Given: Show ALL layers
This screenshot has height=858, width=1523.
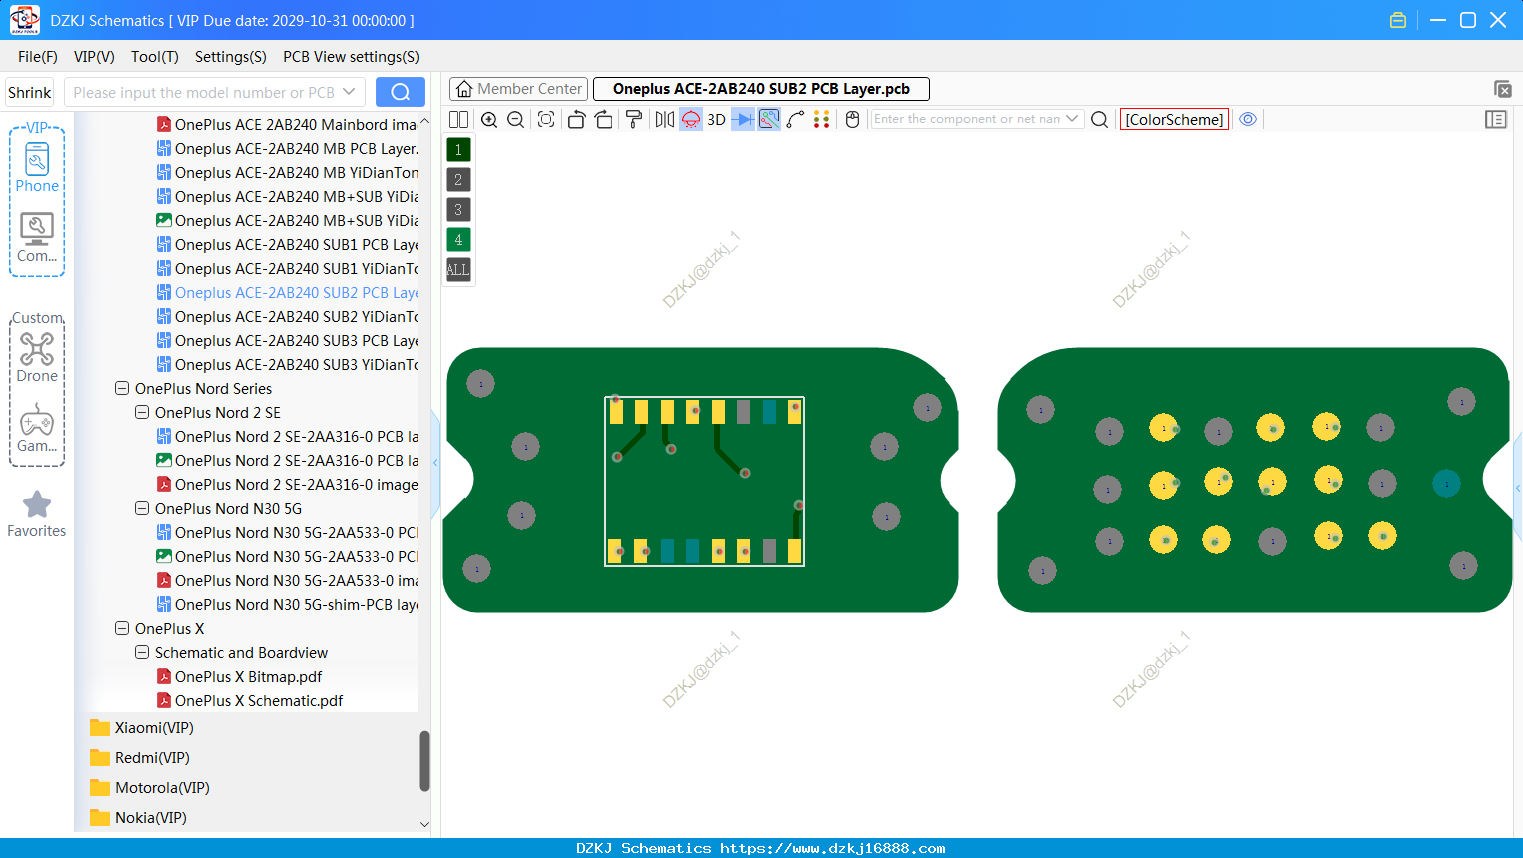Looking at the screenshot, I should pos(458,269).
